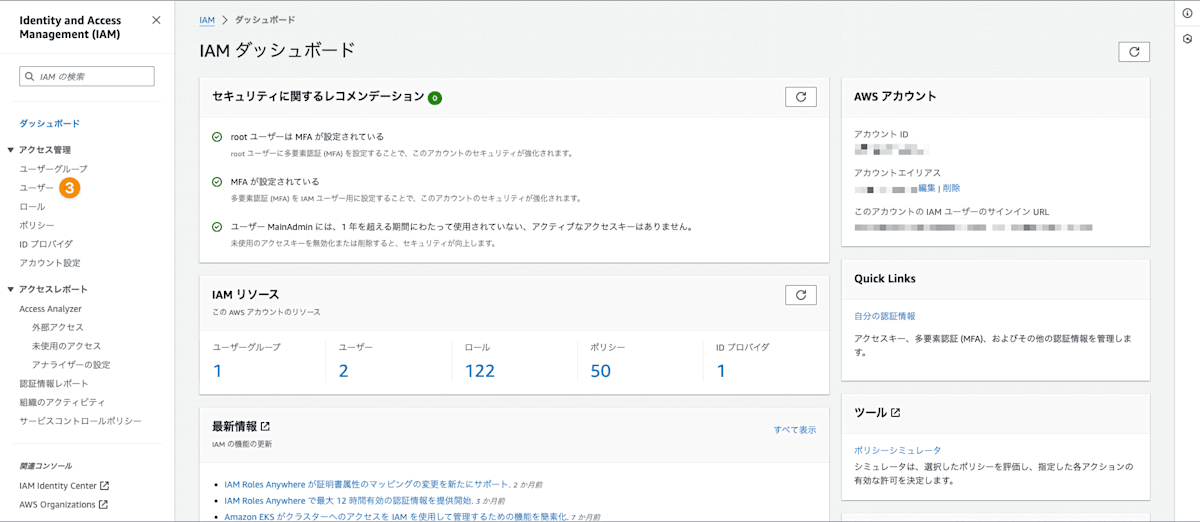
Task: Click external link icon beside AWS Organizations
Action: [104, 505]
